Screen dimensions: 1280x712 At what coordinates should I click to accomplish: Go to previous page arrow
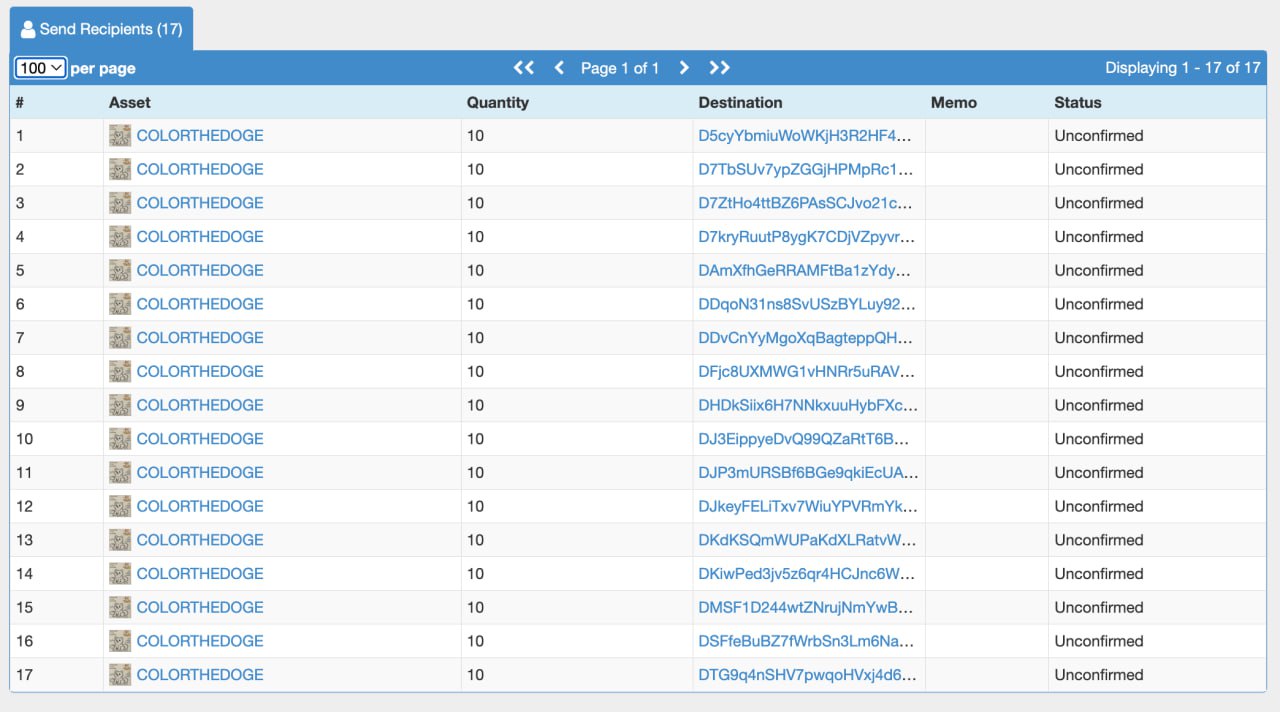pos(559,68)
